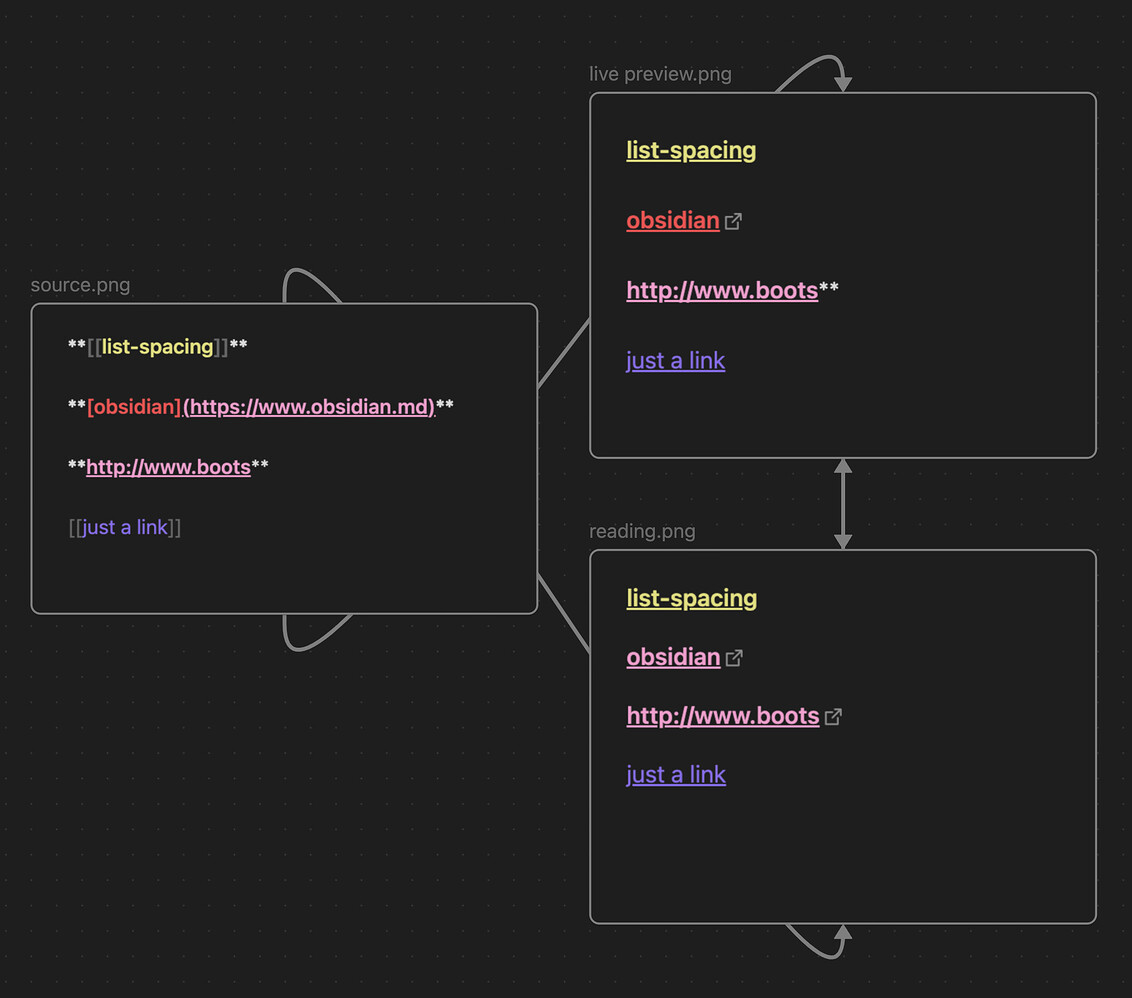Follow just a link in live preview card
Viewport: 1132px width, 998px height.
(x=675, y=360)
